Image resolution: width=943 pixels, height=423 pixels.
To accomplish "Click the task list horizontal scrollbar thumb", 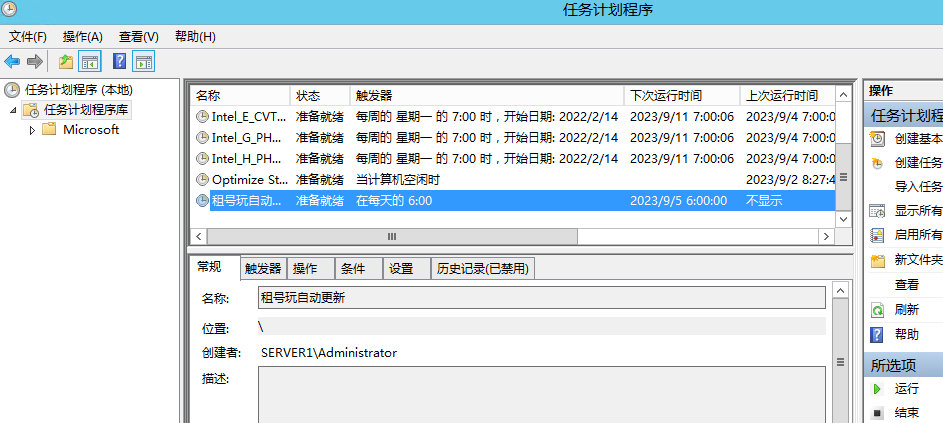I will [392, 236].
